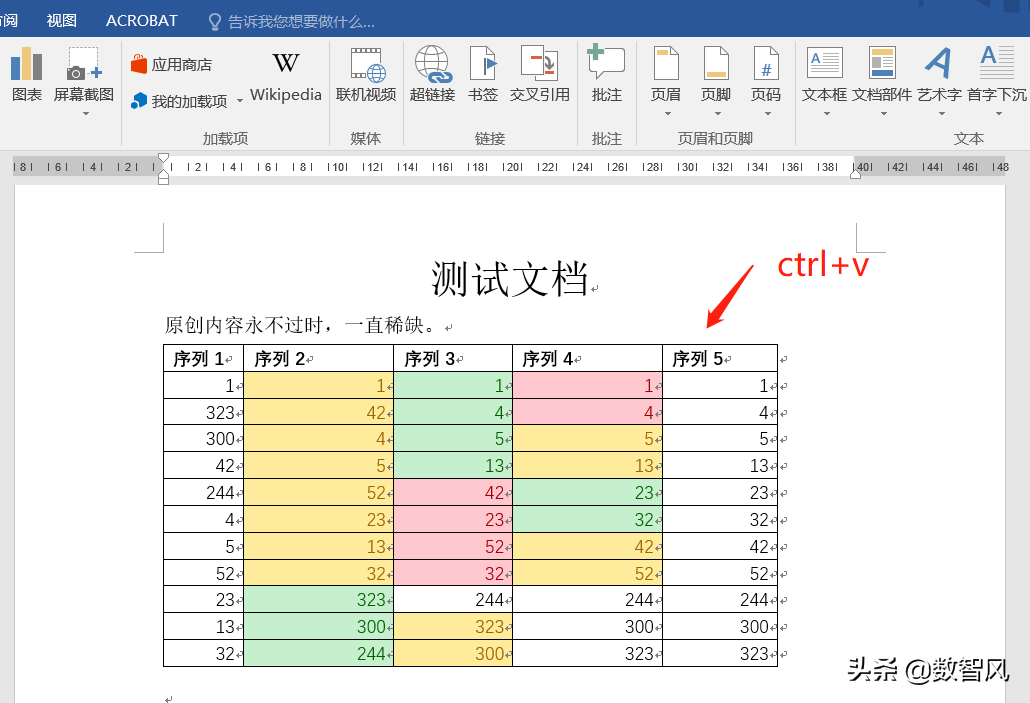The image size is (1030, 703).
Task: Insert the Wikipedia add-in
Action: pos(285,75)
